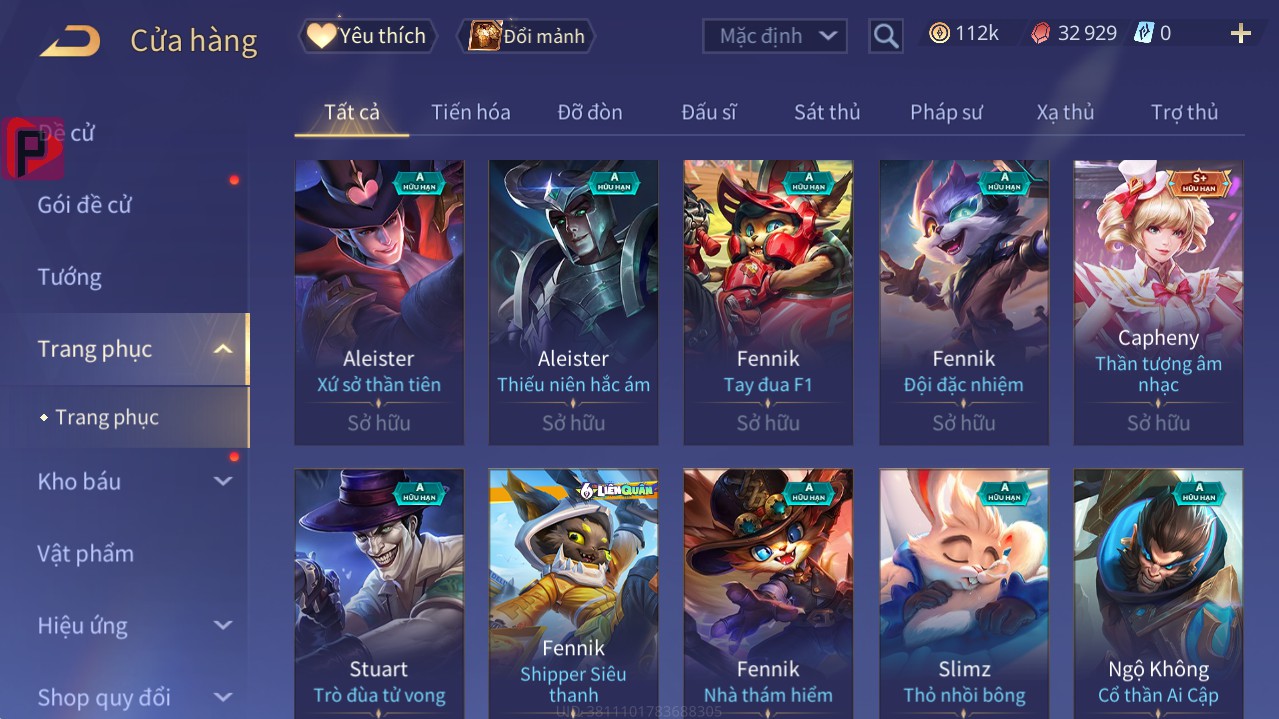Tap the plus icon to add currency
The image size is (1279, 719).
tap(1241, 34)
